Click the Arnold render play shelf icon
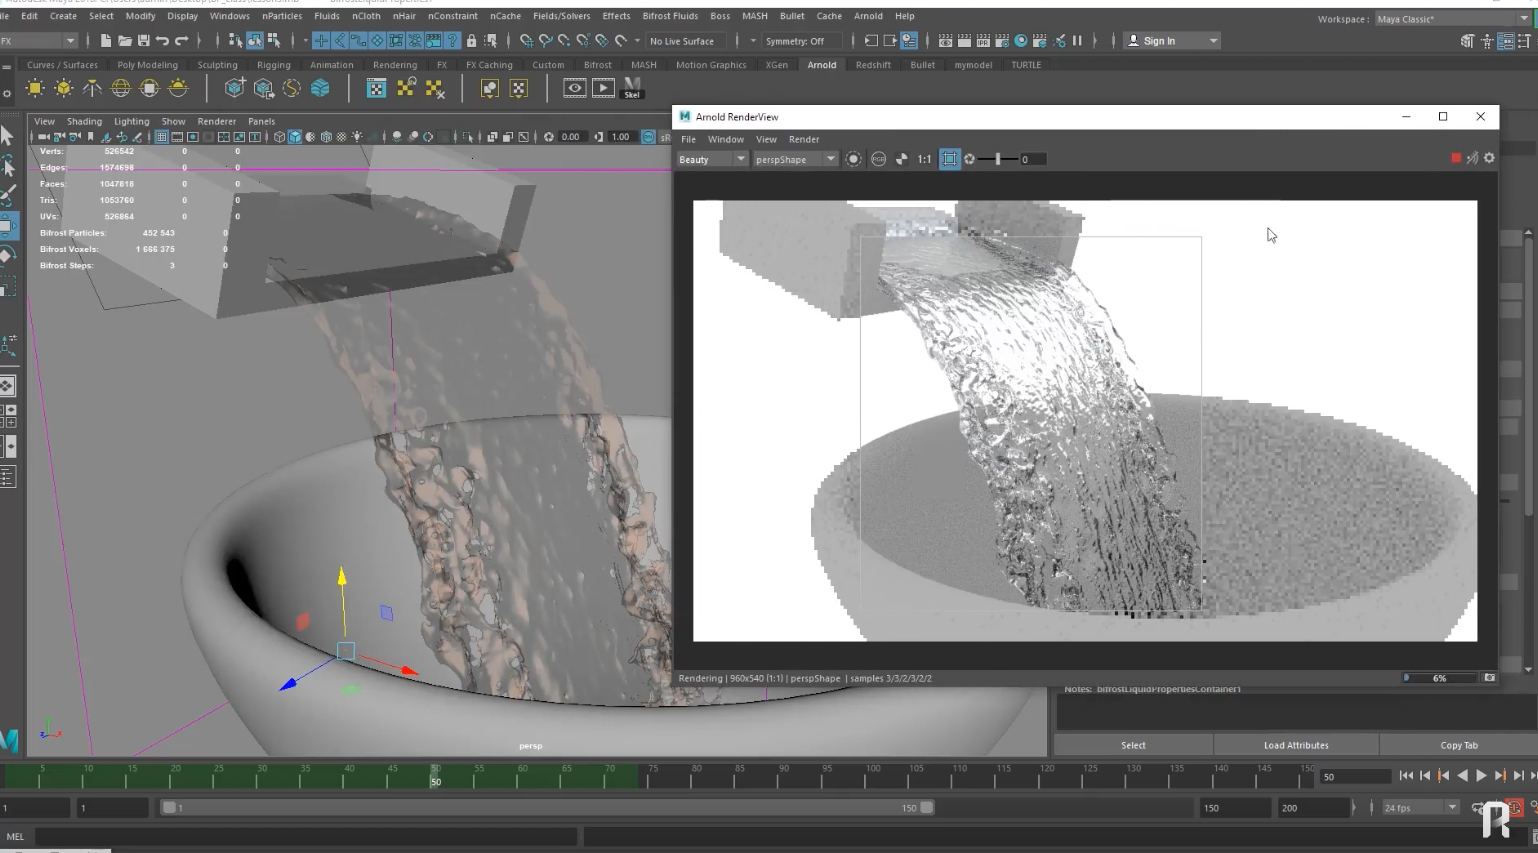Screen dimensions: 1538x853 coord(603,89)
